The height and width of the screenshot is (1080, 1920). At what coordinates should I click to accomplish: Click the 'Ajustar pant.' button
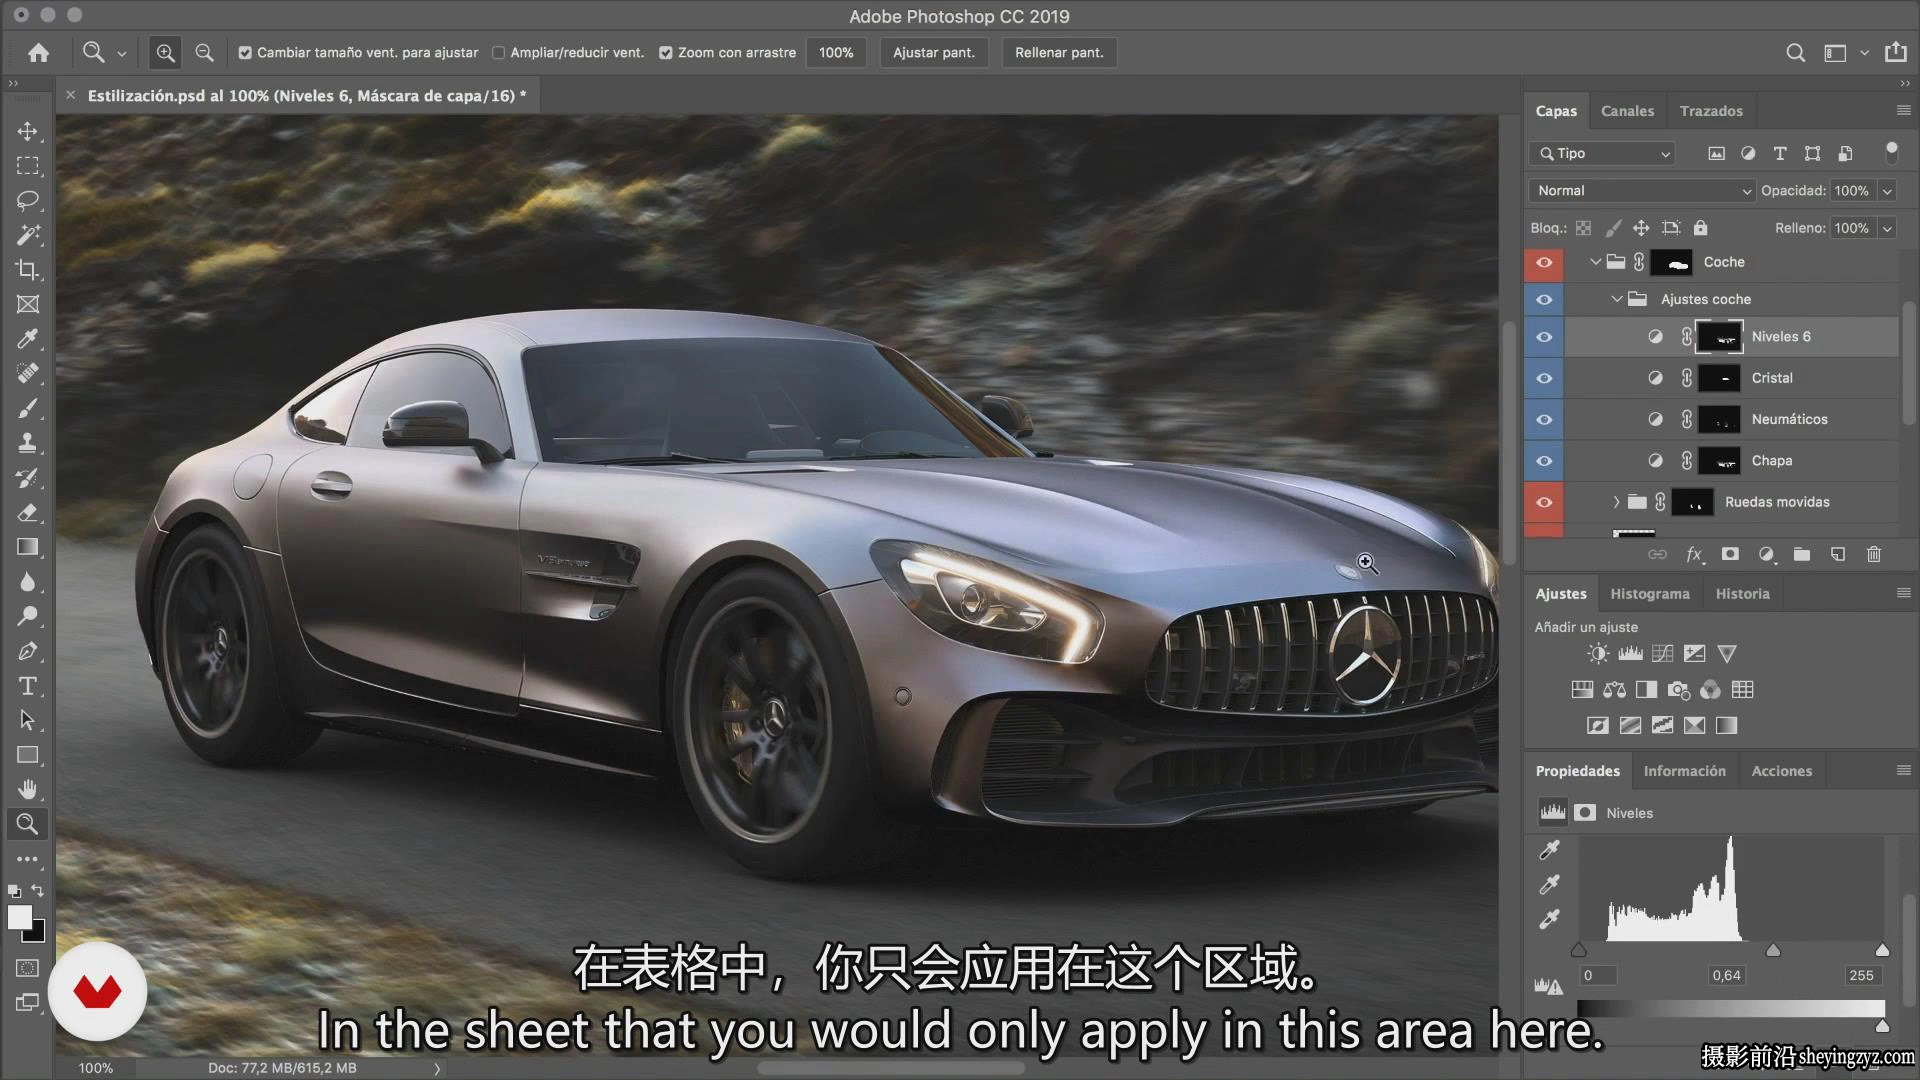click(x=934, y=53)
